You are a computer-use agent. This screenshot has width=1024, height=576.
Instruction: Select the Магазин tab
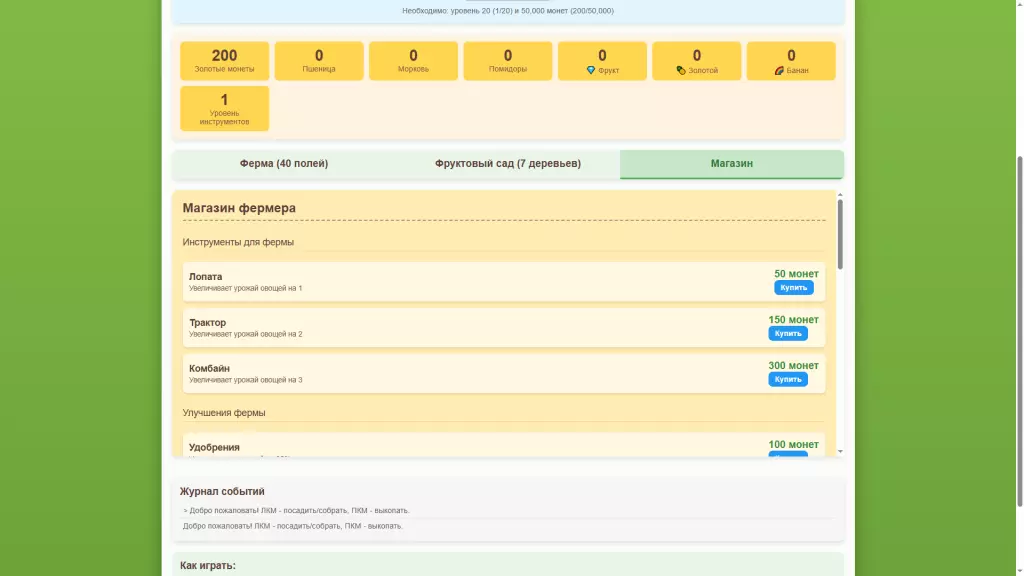731,164
